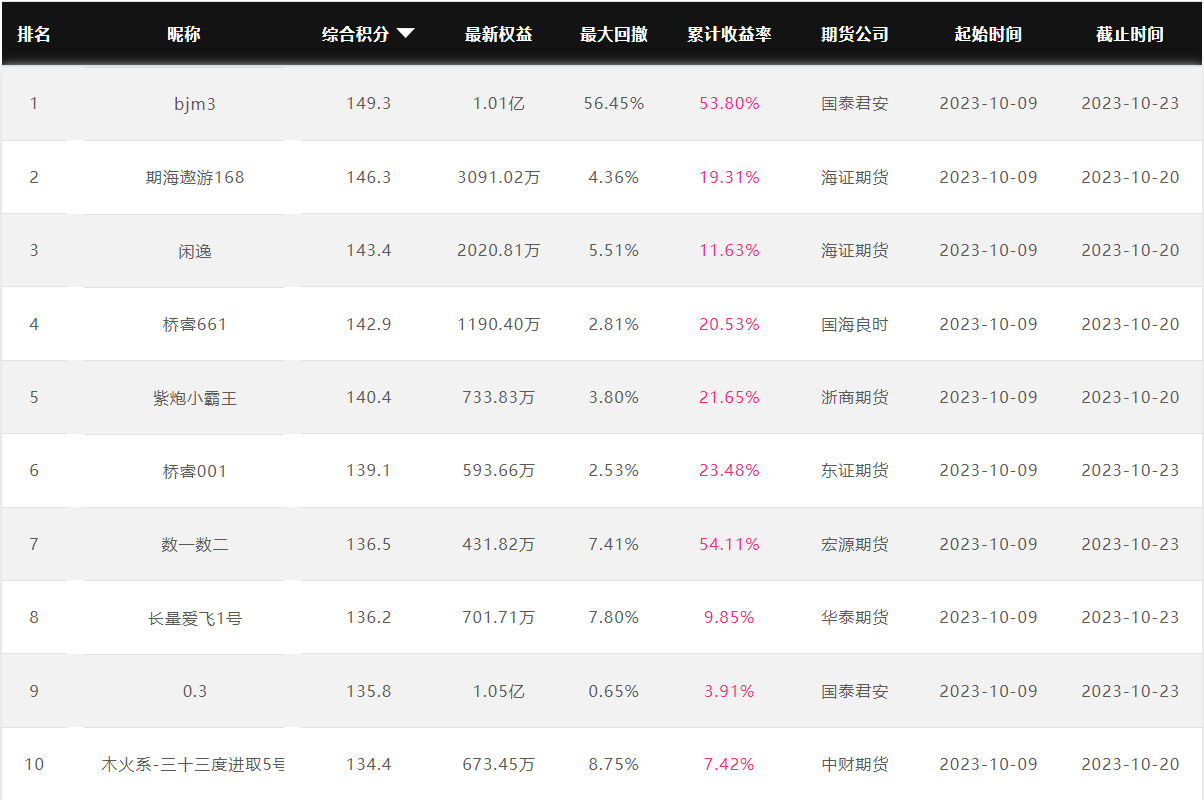Open the 数一数二 nickname entry
Screen dimensions: 1204x800
pyautogui.click(x=195, y=545)
